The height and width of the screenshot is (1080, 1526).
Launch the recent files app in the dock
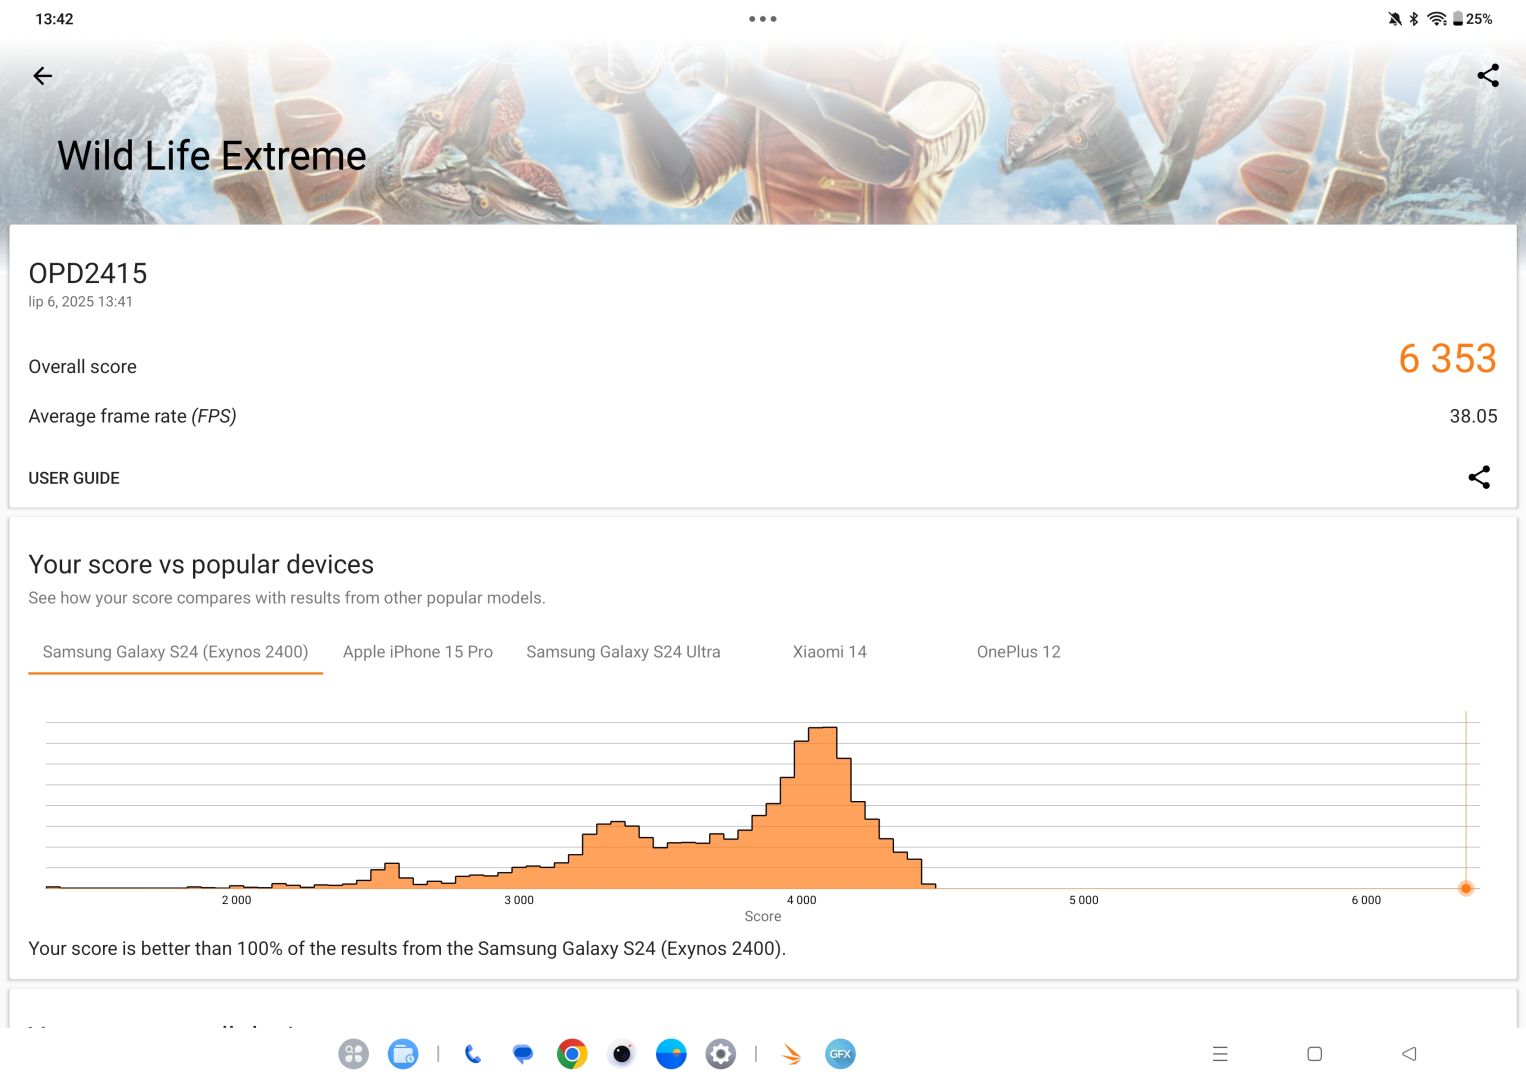[x=403, y=1054]
